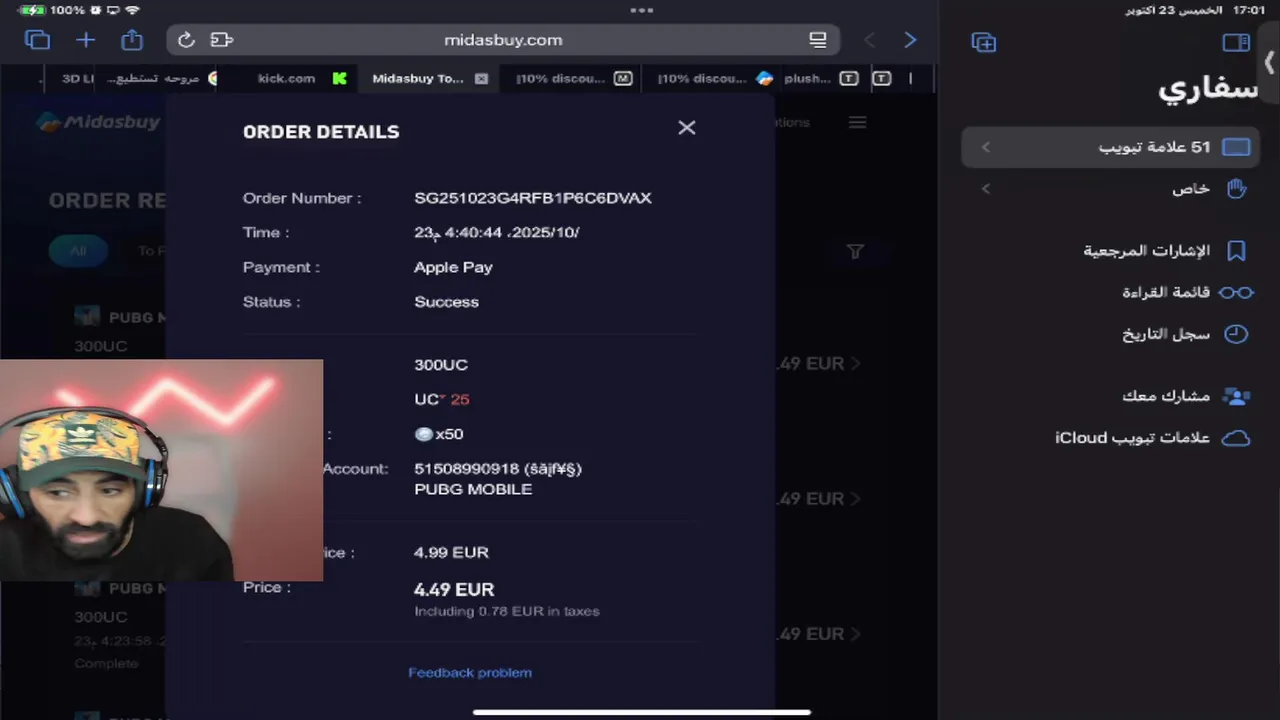Open قائمة القراءة reading list

[1187, 292]
